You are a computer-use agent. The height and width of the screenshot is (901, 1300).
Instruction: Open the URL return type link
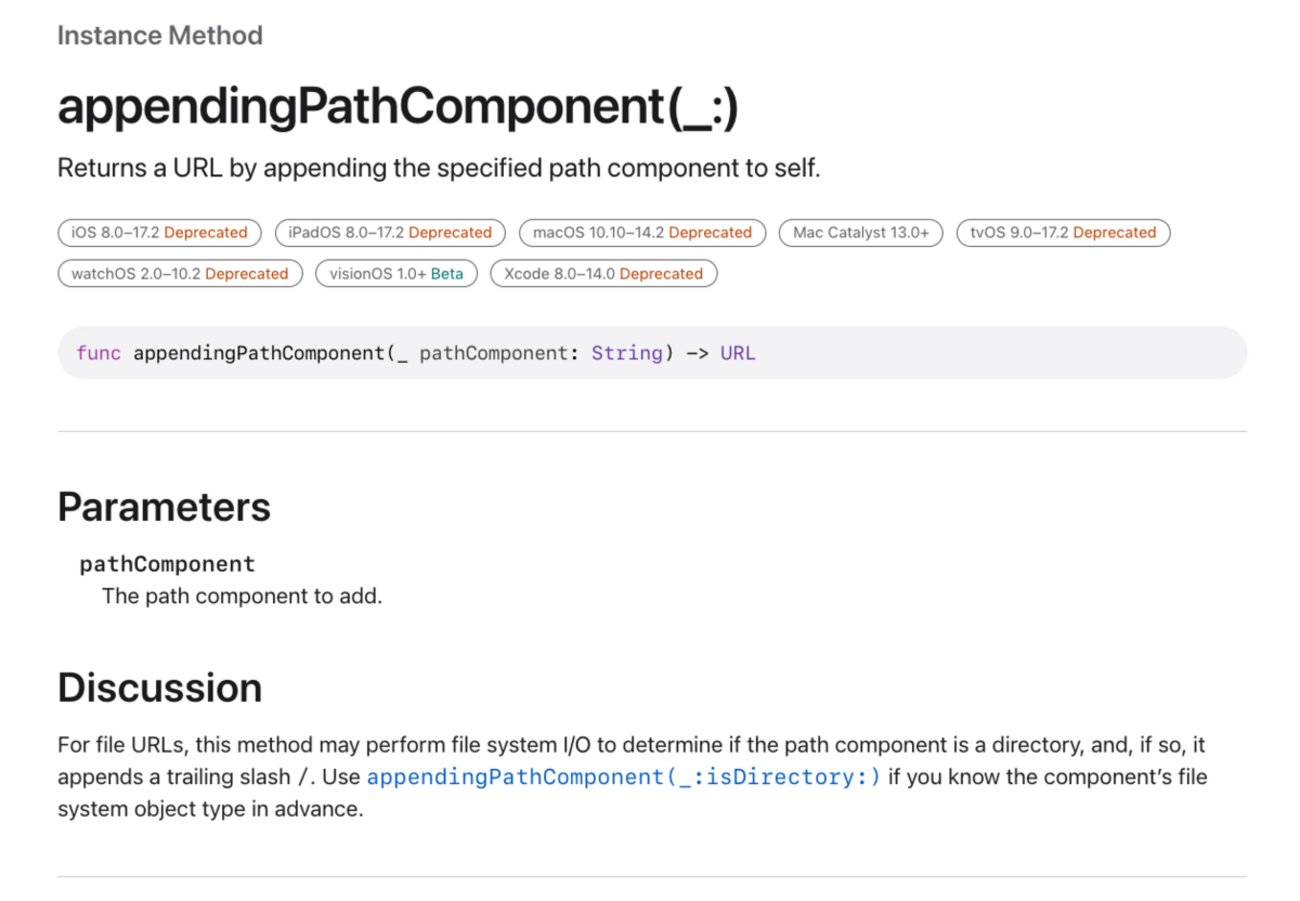pos(738,353)
